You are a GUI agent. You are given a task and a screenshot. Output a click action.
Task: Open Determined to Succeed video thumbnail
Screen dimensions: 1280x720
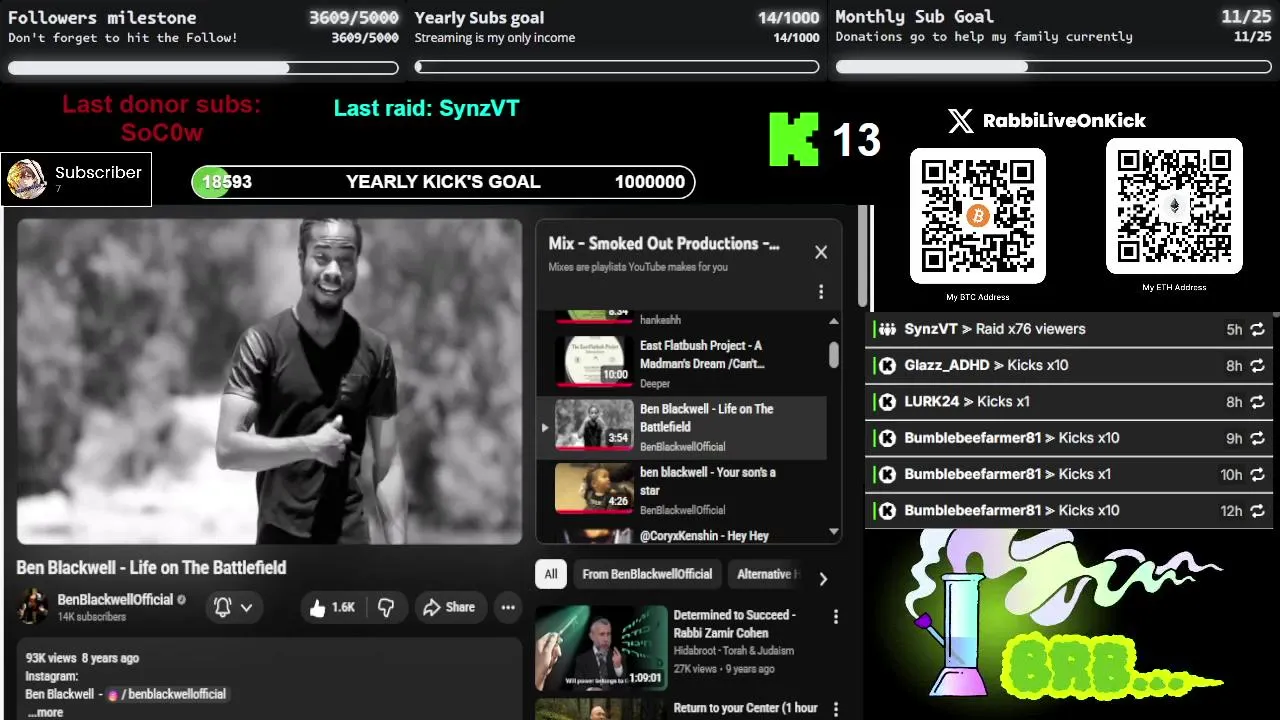(601, 648)
